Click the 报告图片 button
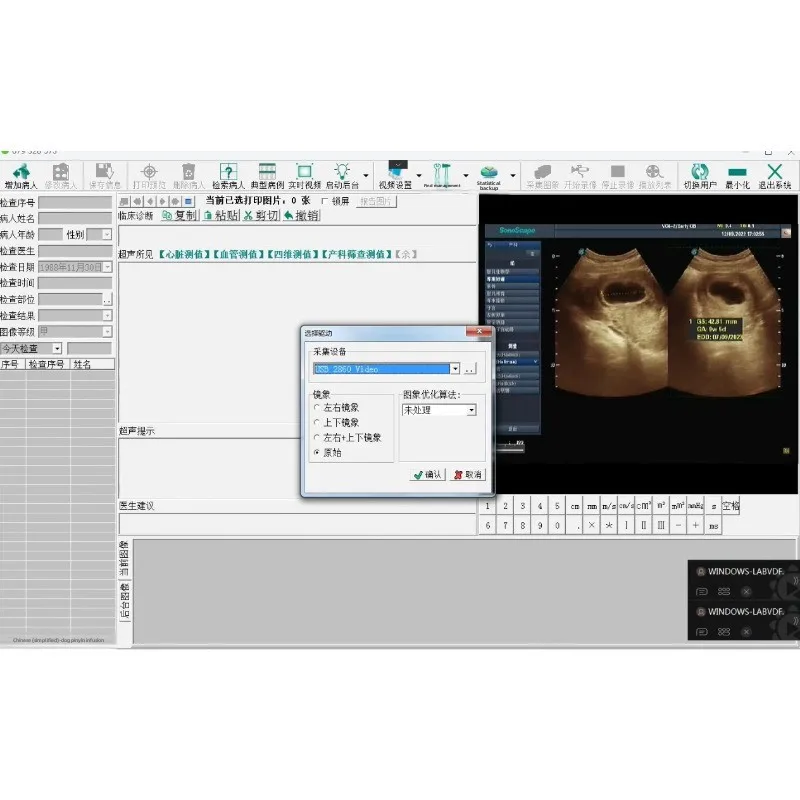The width and height of the screenshot is (800, 800). tap(376, 202)
